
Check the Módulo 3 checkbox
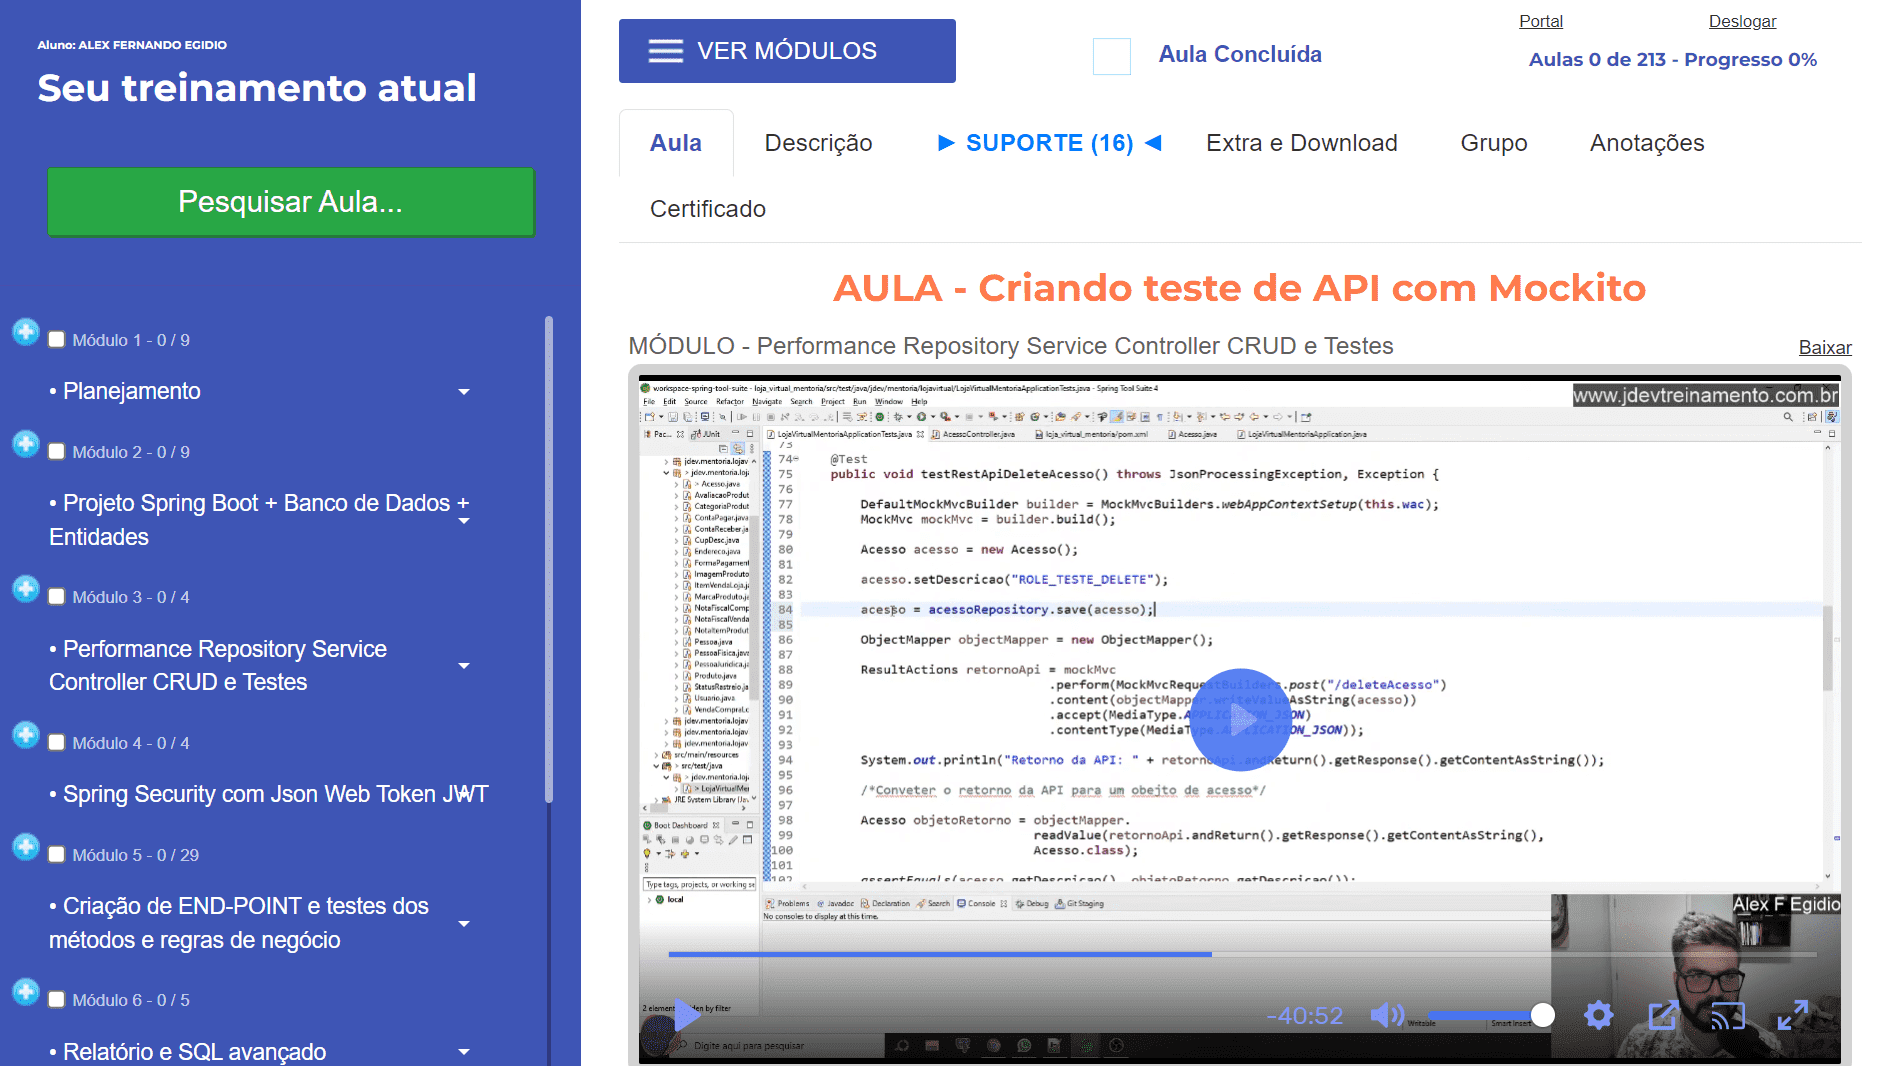point(57,597)
